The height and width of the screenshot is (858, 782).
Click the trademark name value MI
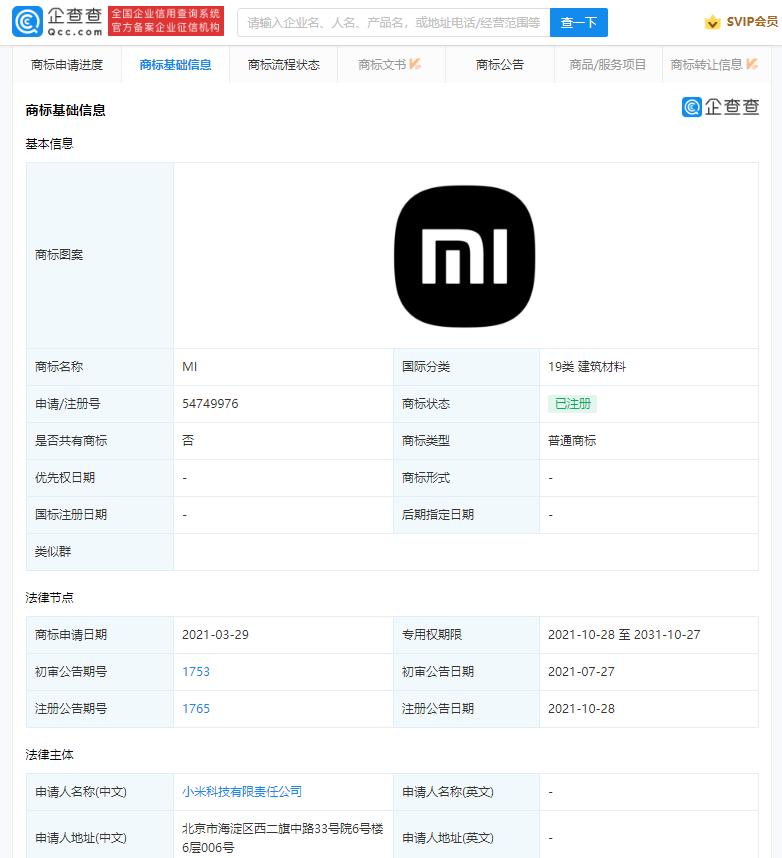189,367
